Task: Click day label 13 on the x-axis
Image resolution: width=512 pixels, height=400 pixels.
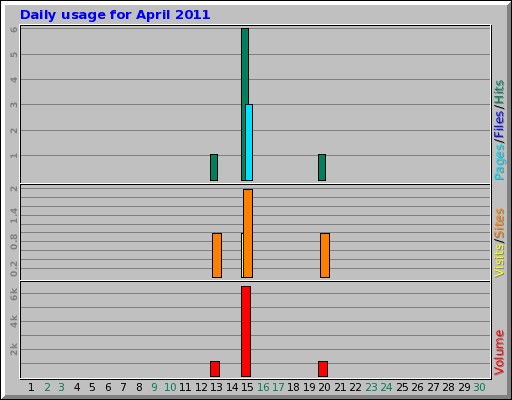Action: [x=216, y=387]
